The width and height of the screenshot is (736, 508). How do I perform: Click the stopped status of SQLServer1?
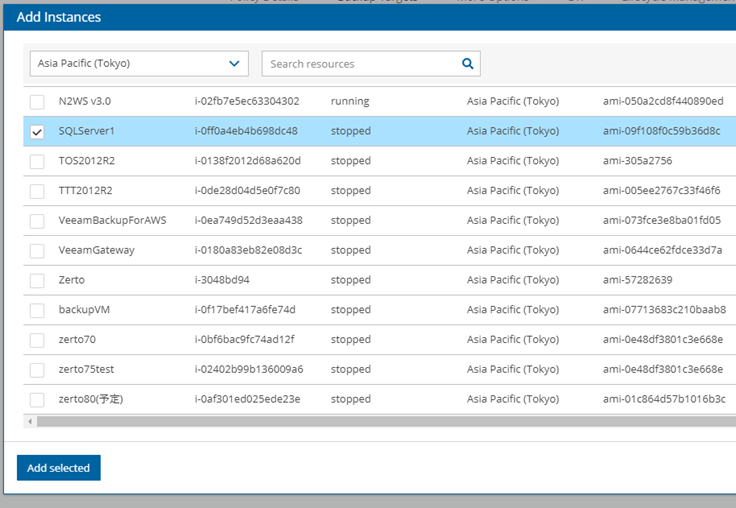point(351,131)
